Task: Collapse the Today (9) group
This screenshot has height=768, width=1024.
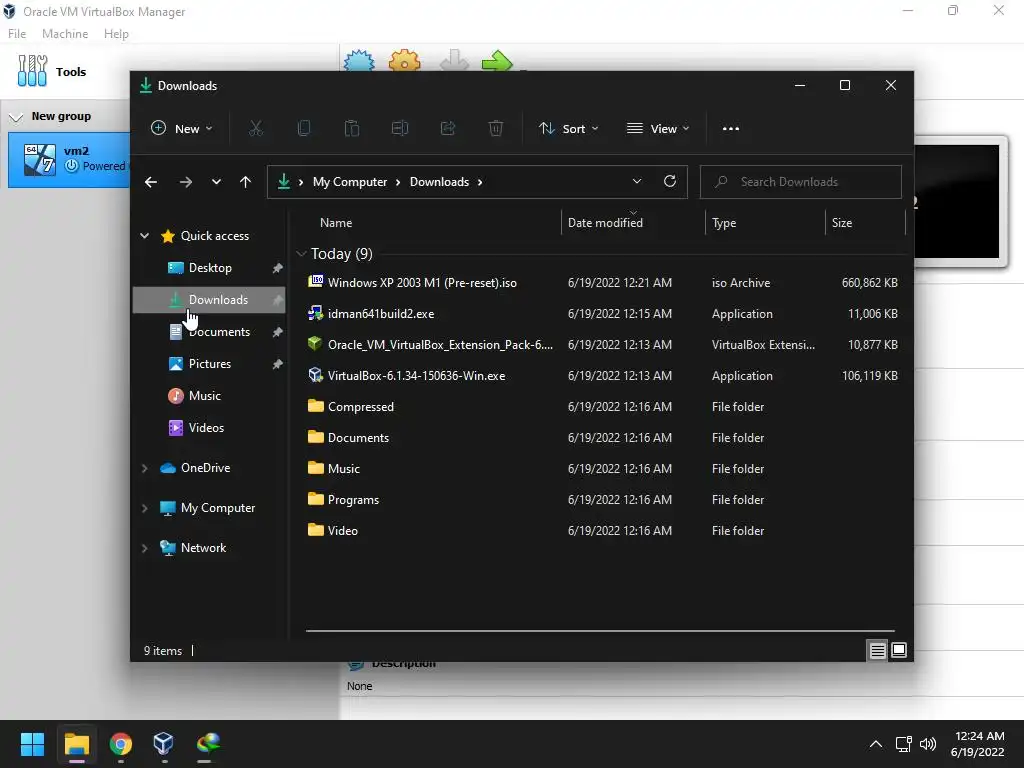Action: 301,253
